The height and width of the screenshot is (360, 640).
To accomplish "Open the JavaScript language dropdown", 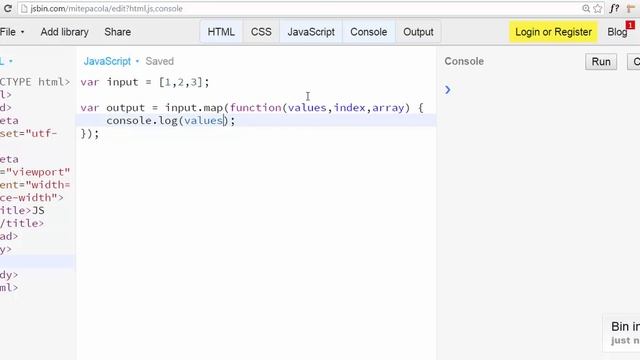I will [111, 61].
